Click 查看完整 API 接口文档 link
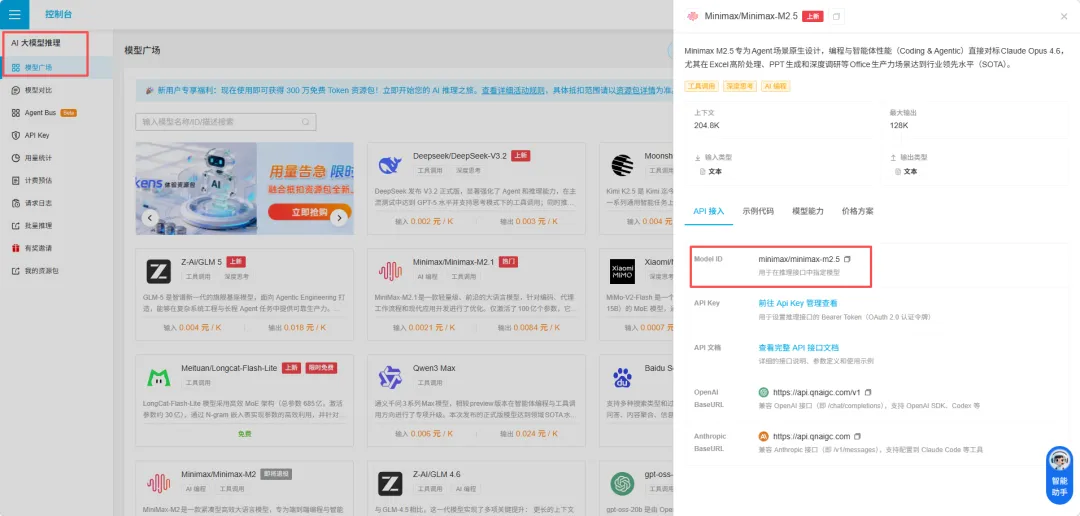 coord(798,348)
